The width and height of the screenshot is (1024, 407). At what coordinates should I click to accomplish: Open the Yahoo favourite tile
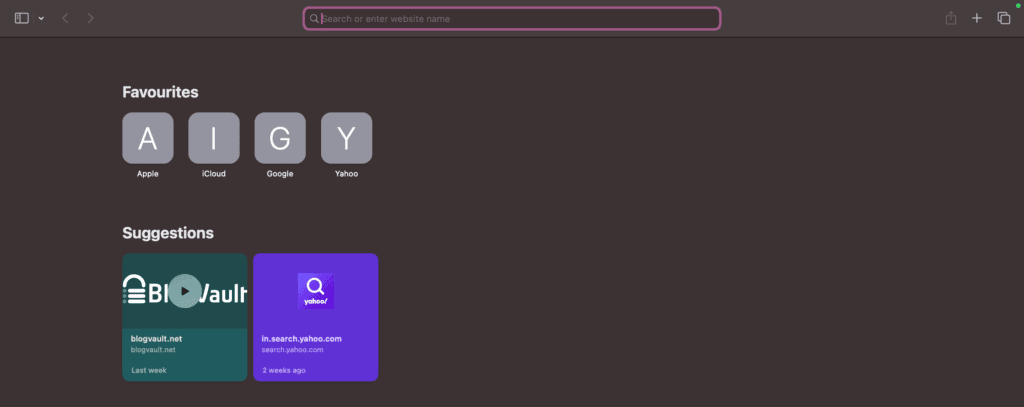coord(346,138)
